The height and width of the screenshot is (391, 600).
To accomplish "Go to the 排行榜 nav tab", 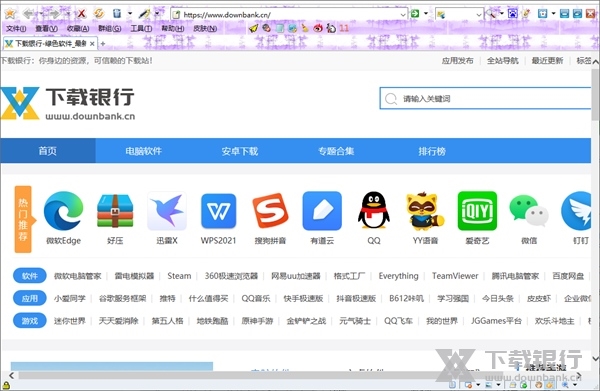I will pyautogui.click(x=432, y=151).
